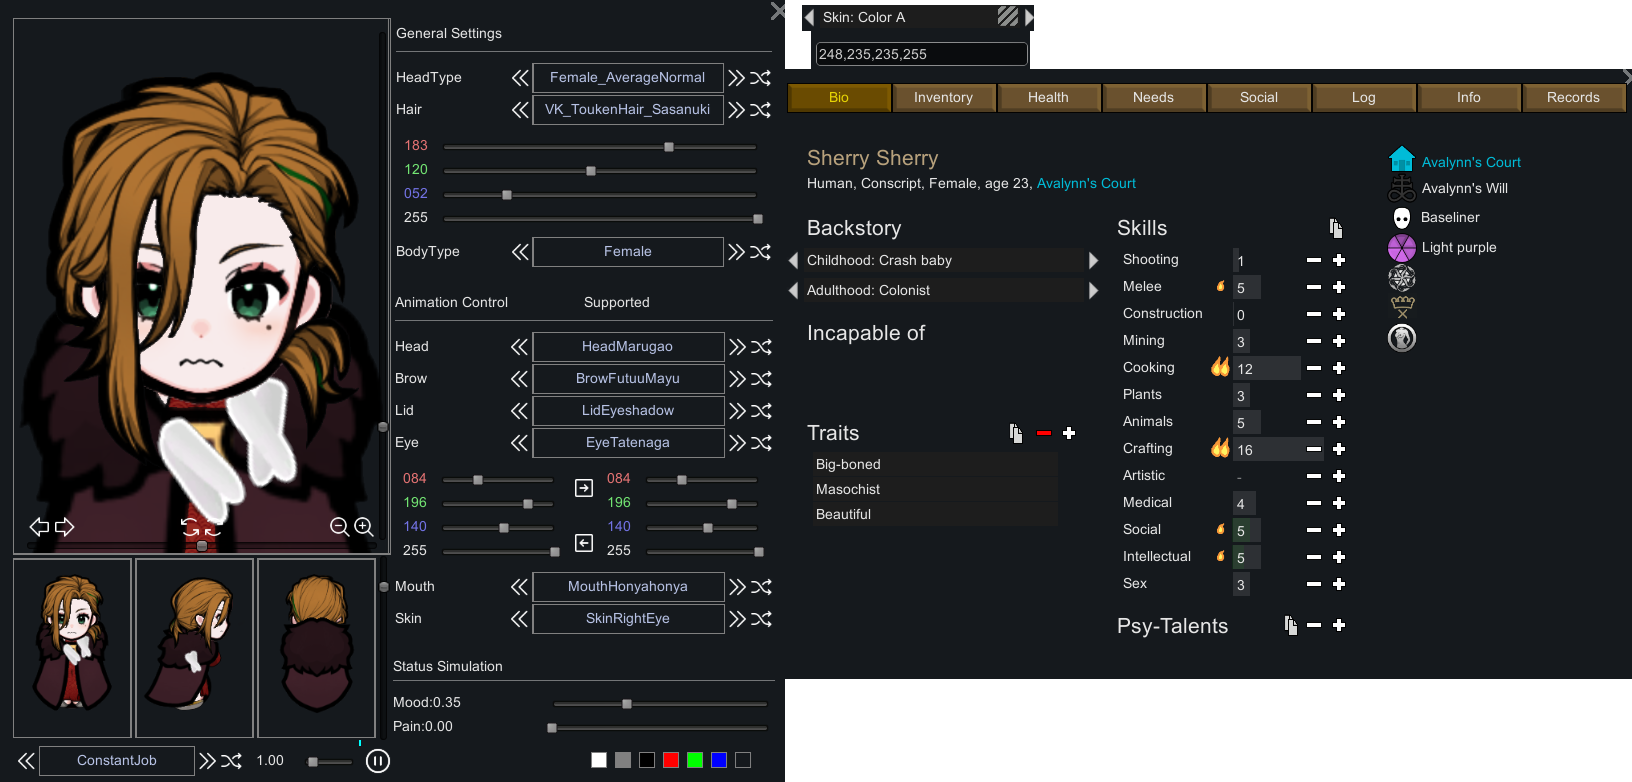The image size is (1632, 782).
Task: Pause the animation playback
Action: 377,761
